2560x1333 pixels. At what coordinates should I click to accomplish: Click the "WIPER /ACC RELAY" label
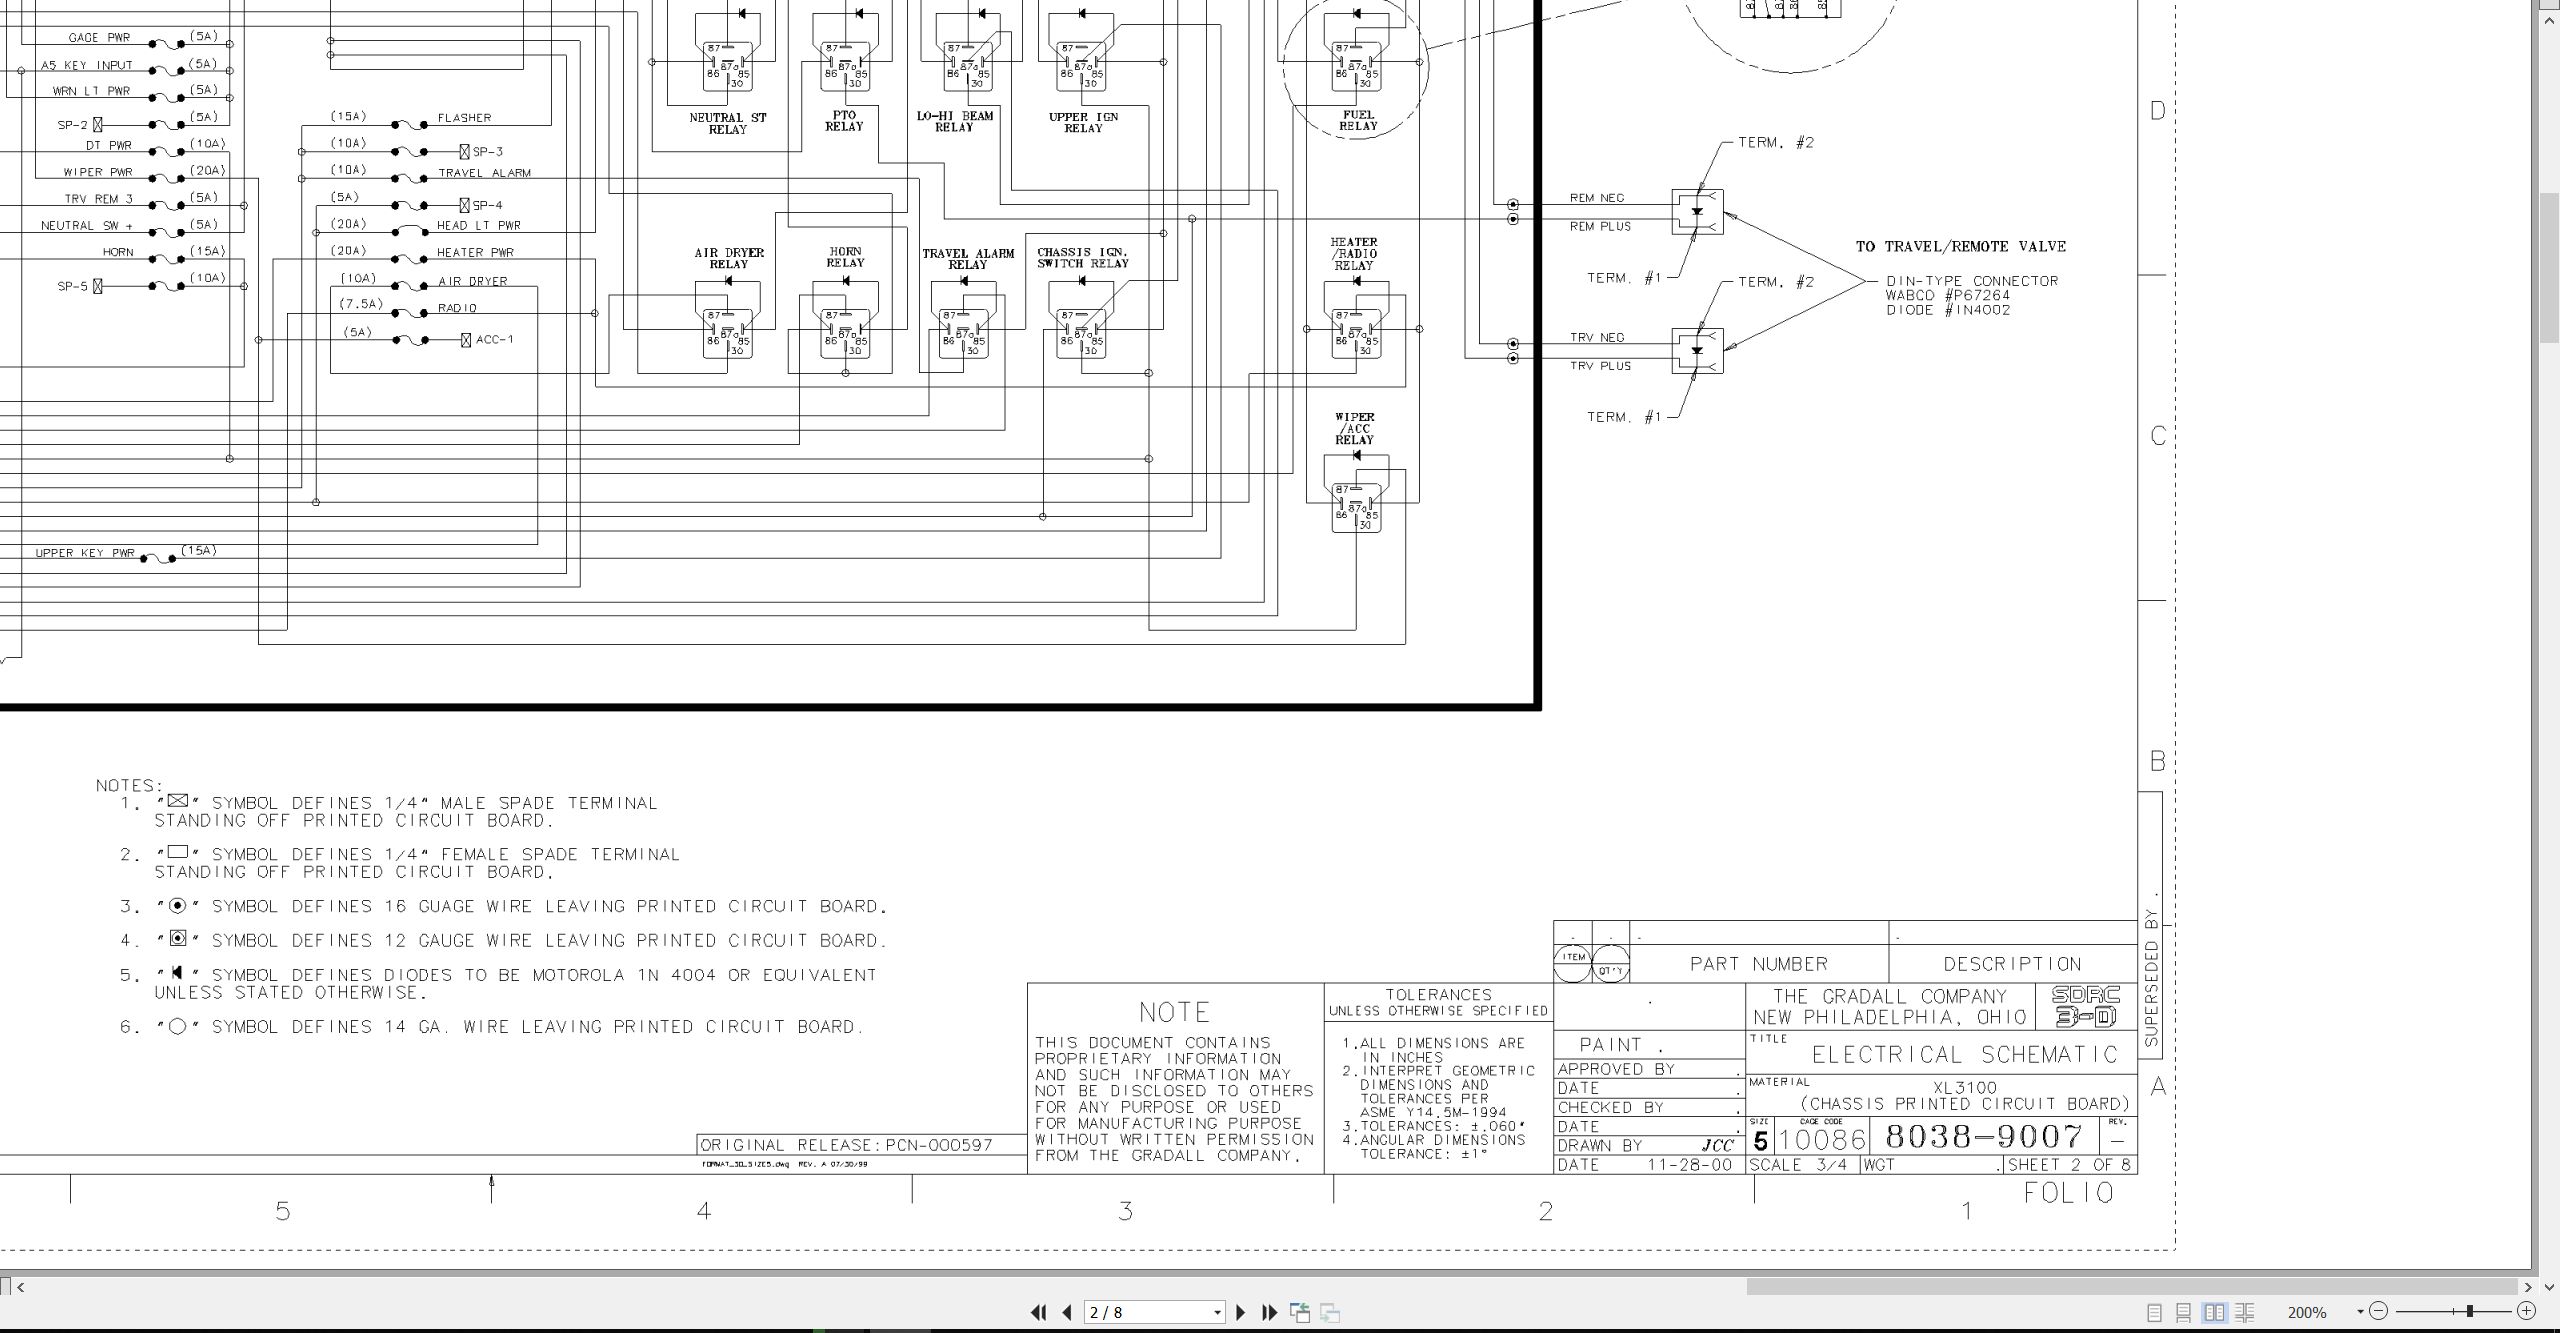(x=1355, y=428)
